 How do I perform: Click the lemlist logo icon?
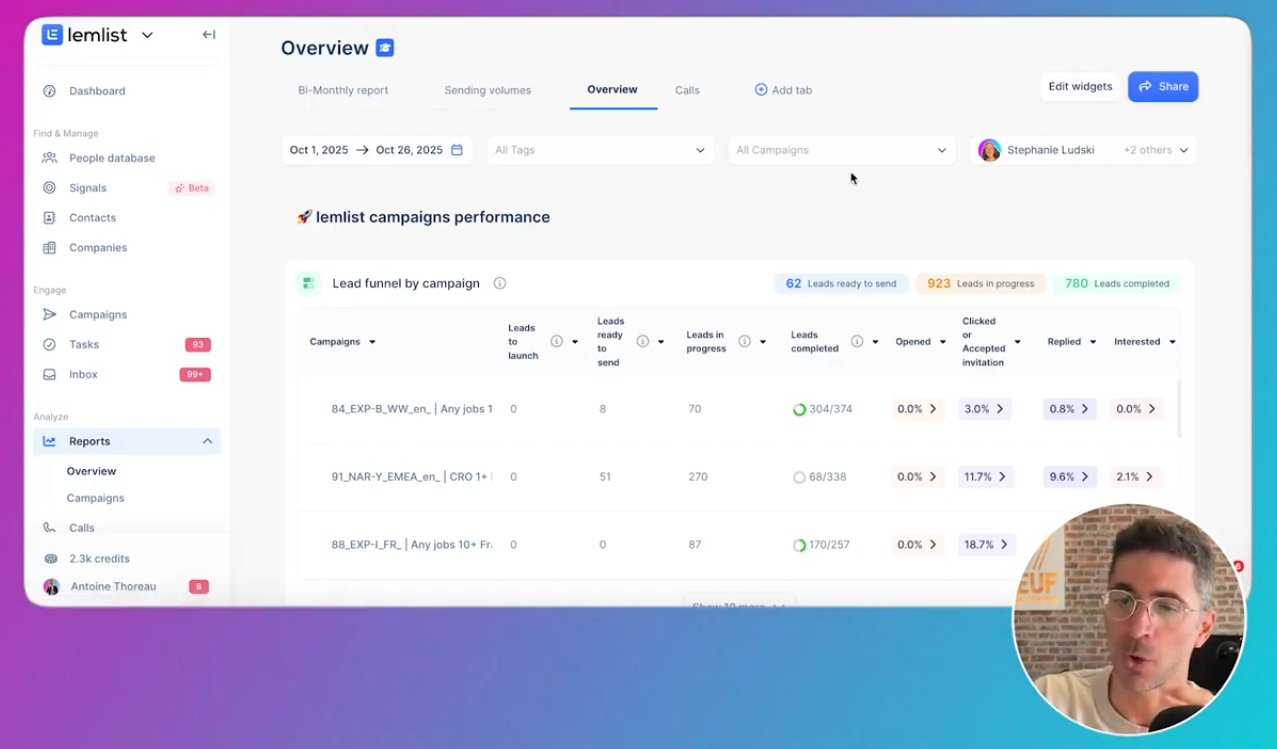pos(52,35)
